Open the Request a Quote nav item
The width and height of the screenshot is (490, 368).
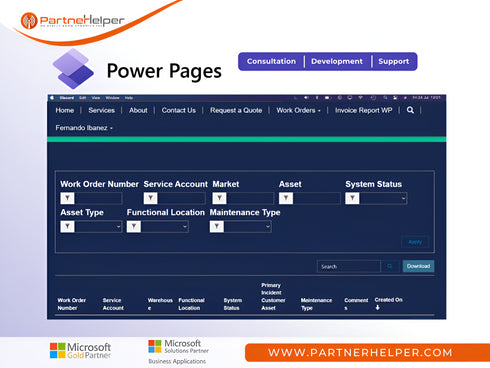(236, 110)
